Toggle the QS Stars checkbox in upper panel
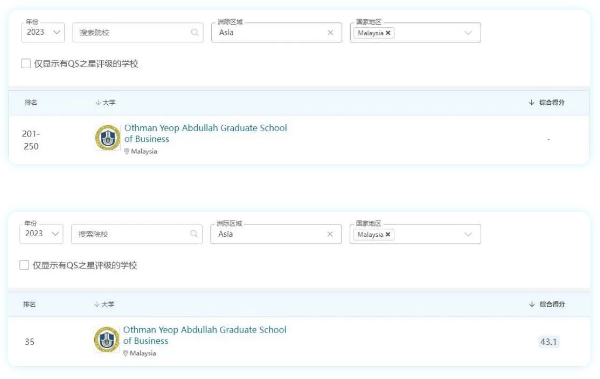The height and width of the screenshot is (379, 600). [26, 63]
